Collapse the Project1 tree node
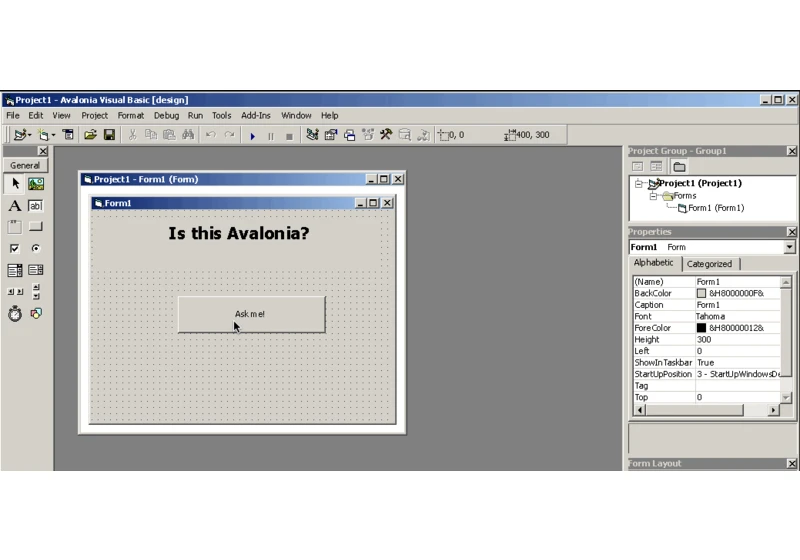The image size is (800, 560). (638, 184)
